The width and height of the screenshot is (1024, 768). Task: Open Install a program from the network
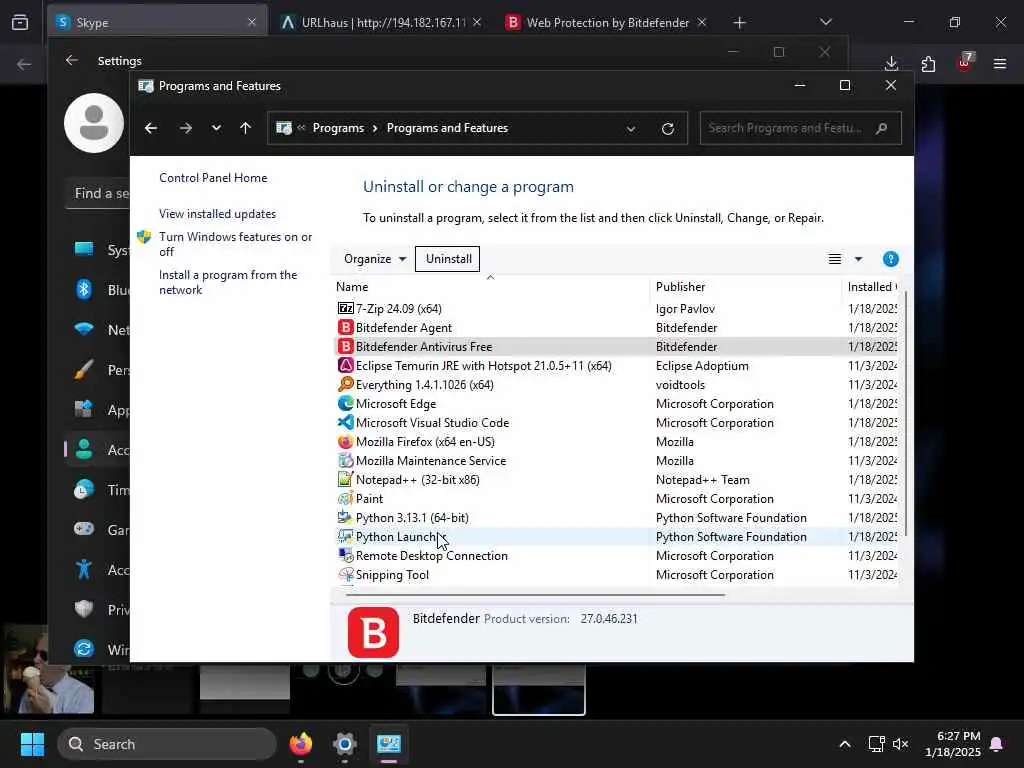(228, 282)
